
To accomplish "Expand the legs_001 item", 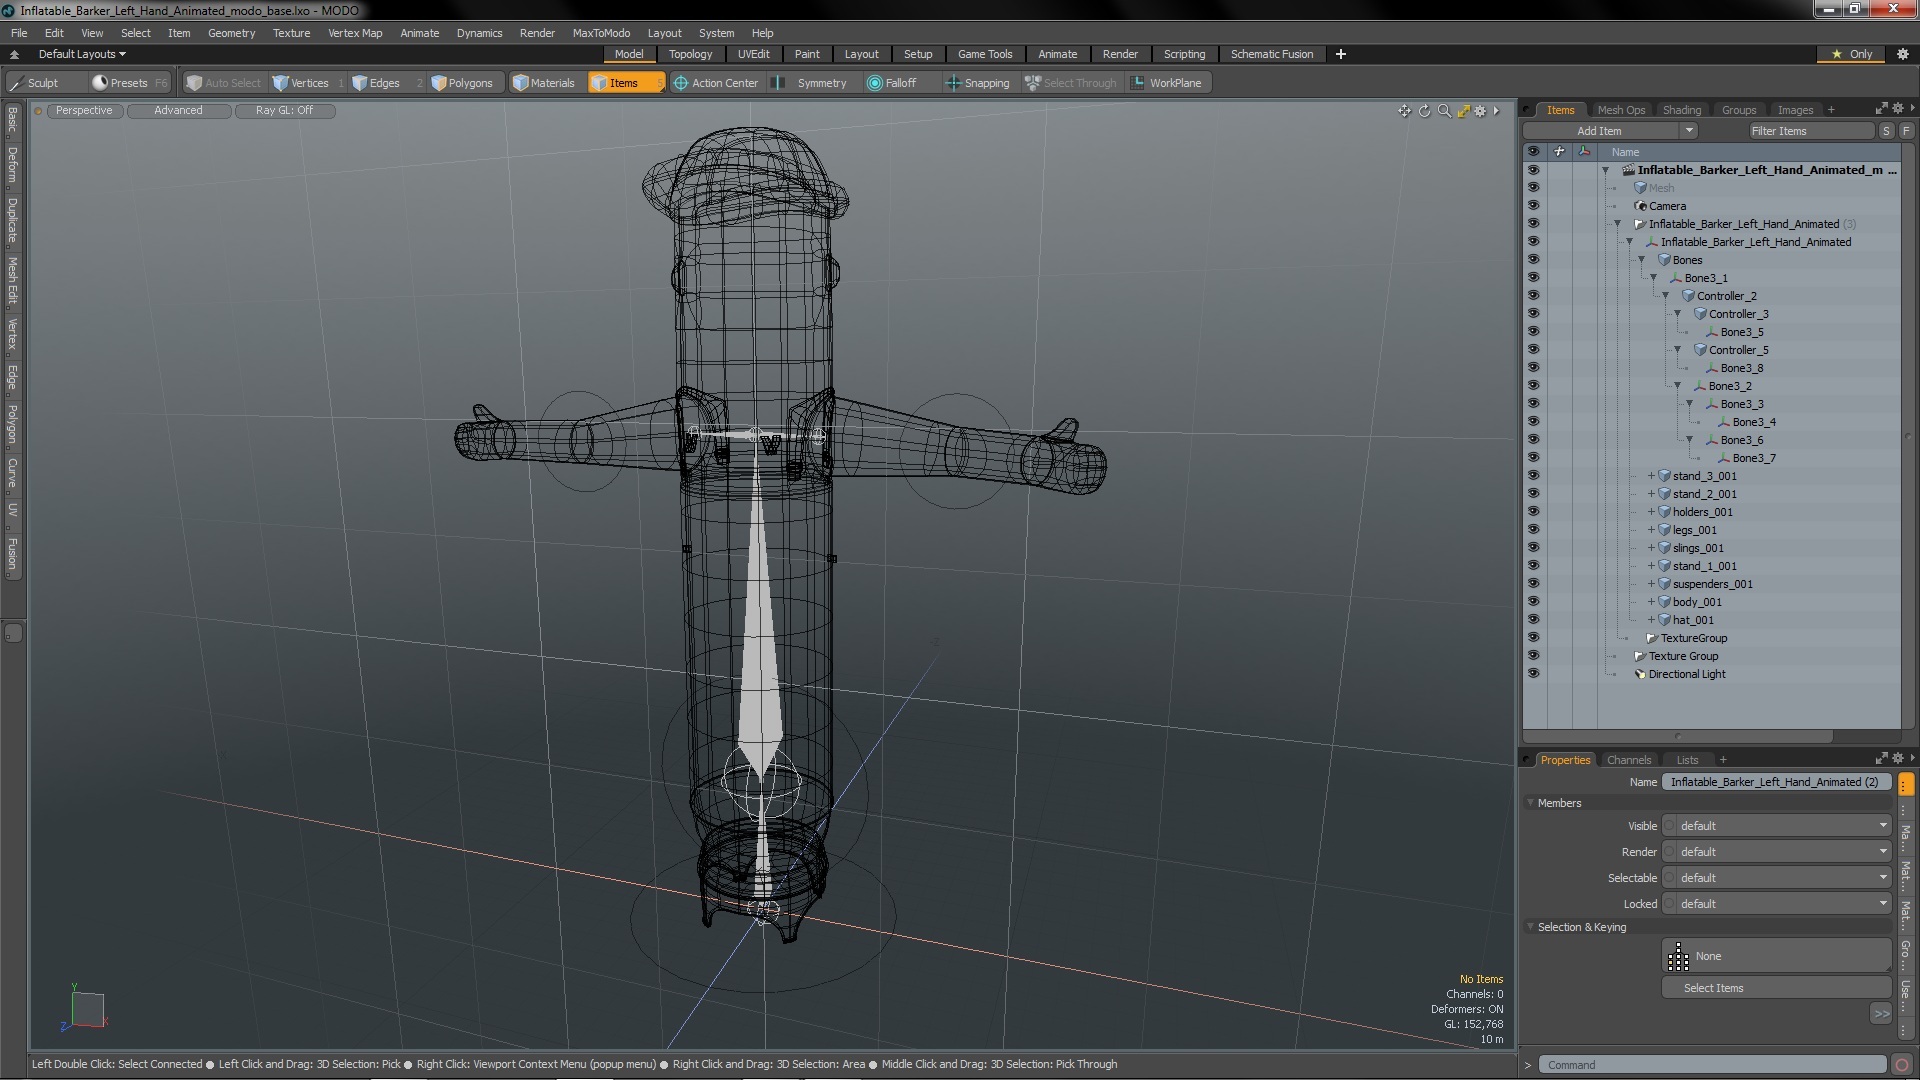I will coord(1651,530).
